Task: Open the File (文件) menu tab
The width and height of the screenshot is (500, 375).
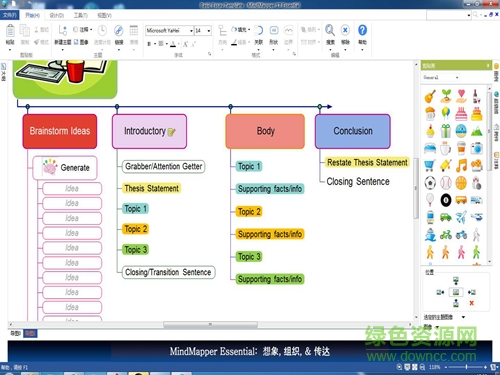Action: (x=9, y=15)
